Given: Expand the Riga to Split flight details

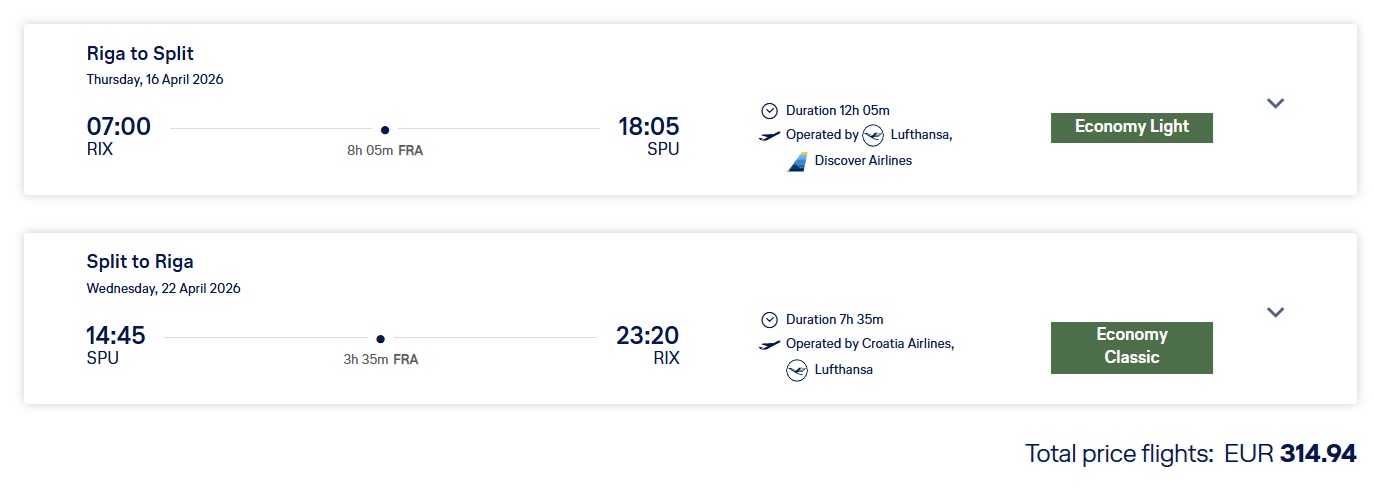Looking at the screenshot, I should [1275, 103].
